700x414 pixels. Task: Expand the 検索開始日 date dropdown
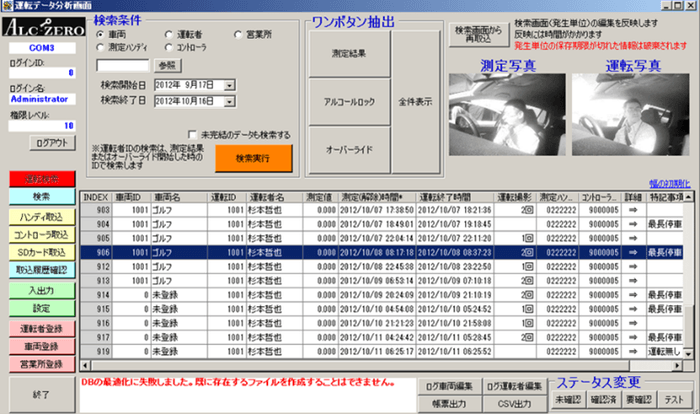pos(229,87)
